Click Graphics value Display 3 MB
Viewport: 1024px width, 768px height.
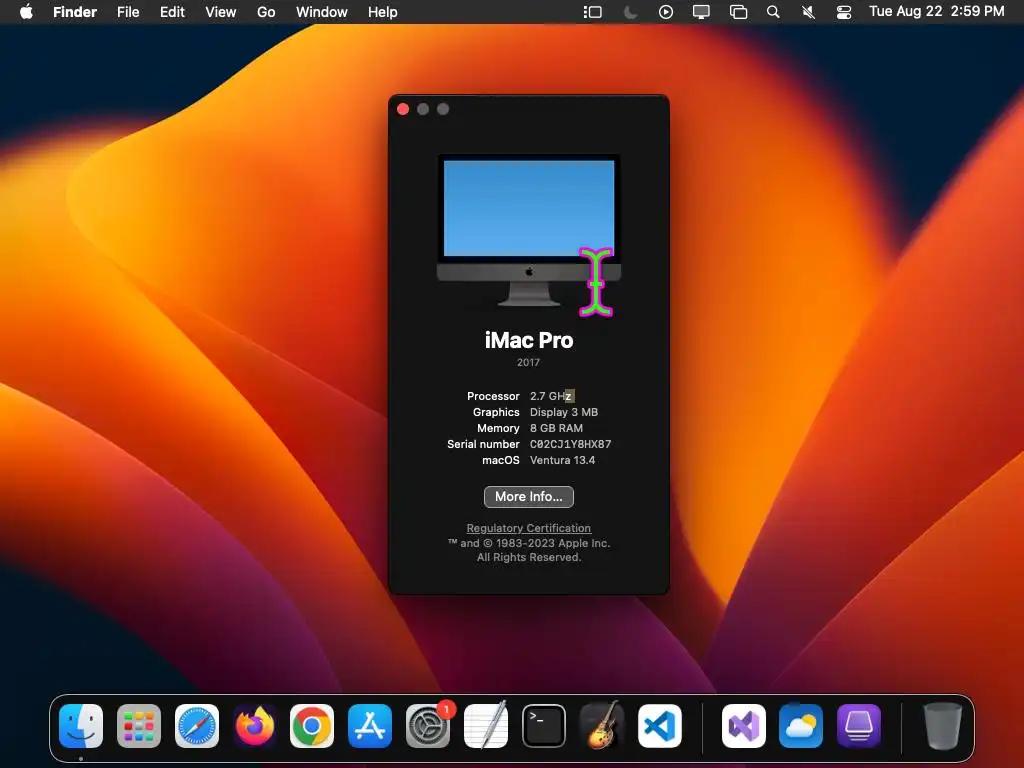[564, 412]
